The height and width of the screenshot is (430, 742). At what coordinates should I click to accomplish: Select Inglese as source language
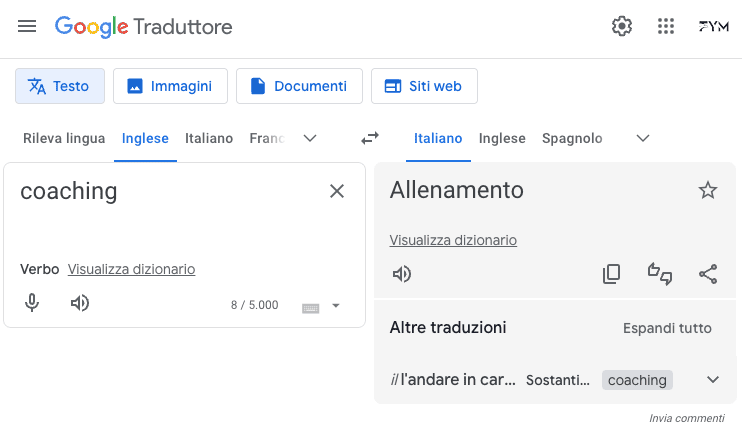pos(145,138)
